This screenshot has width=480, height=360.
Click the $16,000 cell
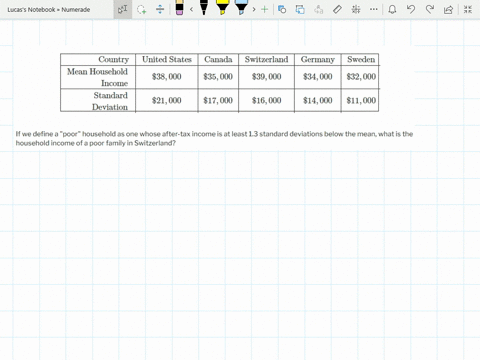click(266, 100)
